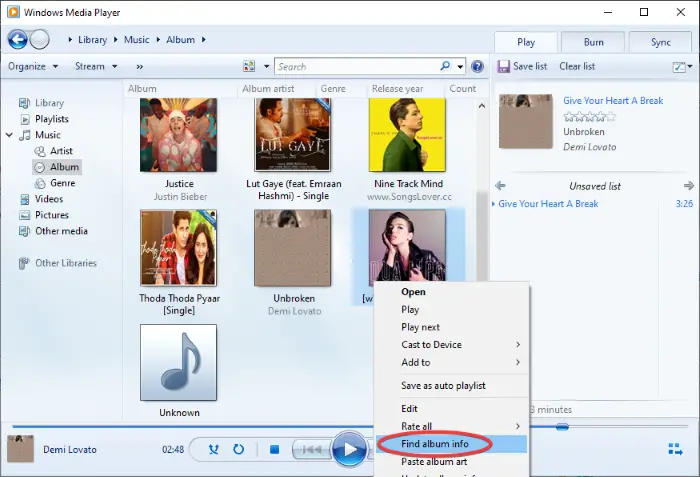
Task: Select the Unbroken album cover
Action: [293, 248]
